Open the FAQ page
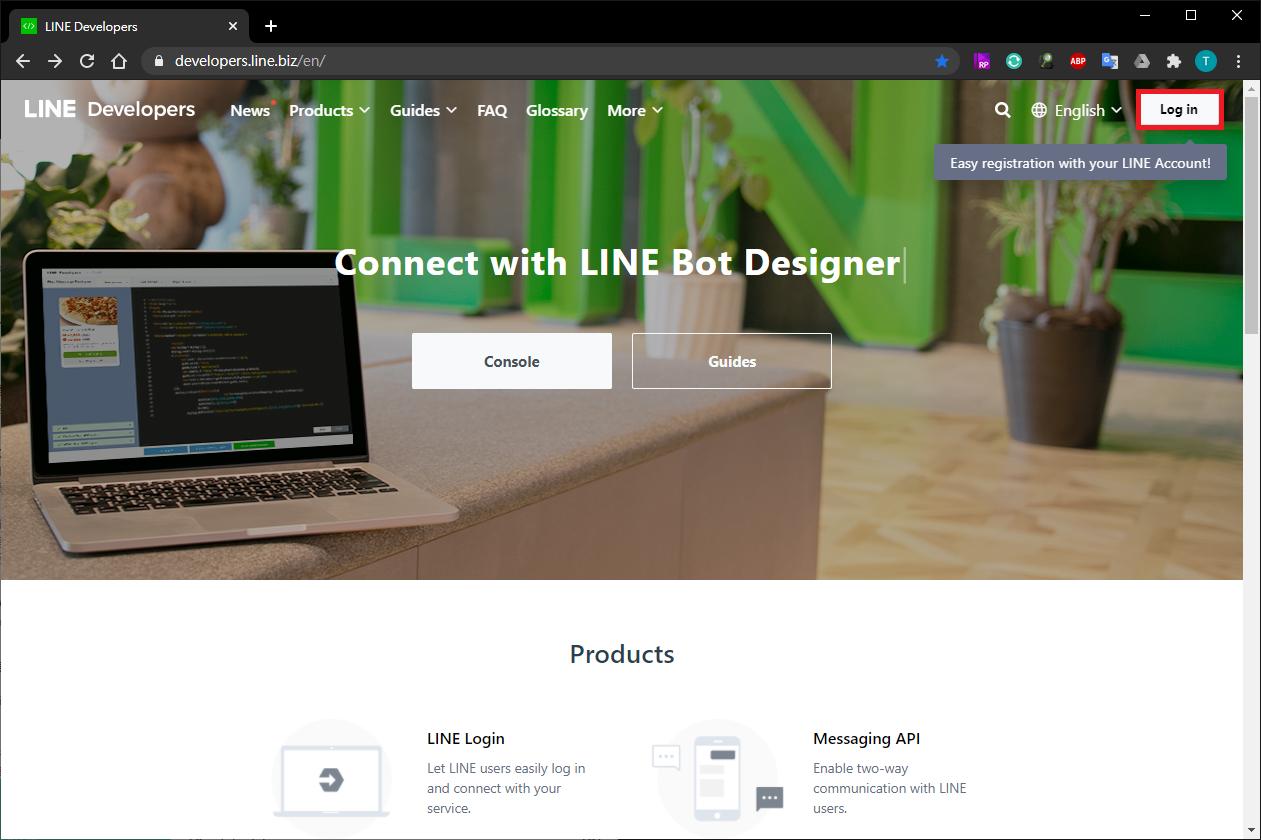This screenshot has width=1261, height=840. [492, 111]
